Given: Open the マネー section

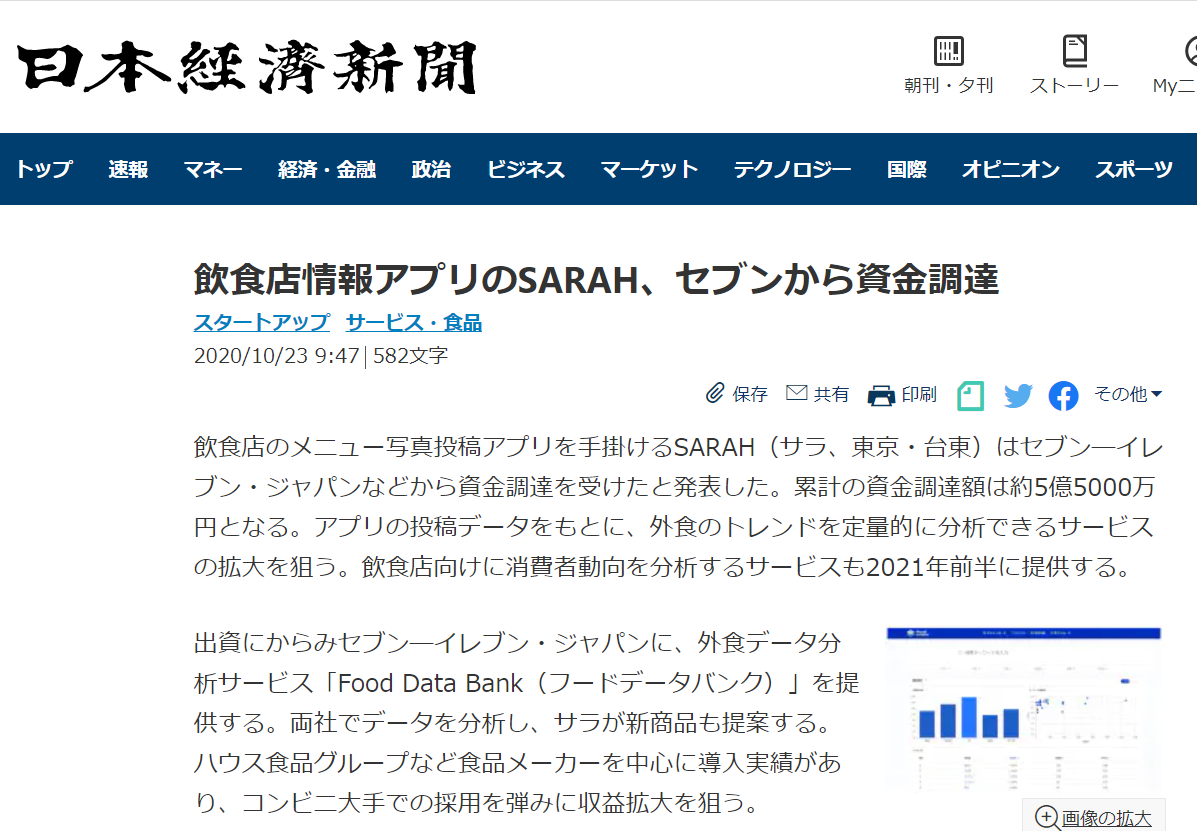Looking at the screenshot, I should pyautogui.click(x=213, y=169).
